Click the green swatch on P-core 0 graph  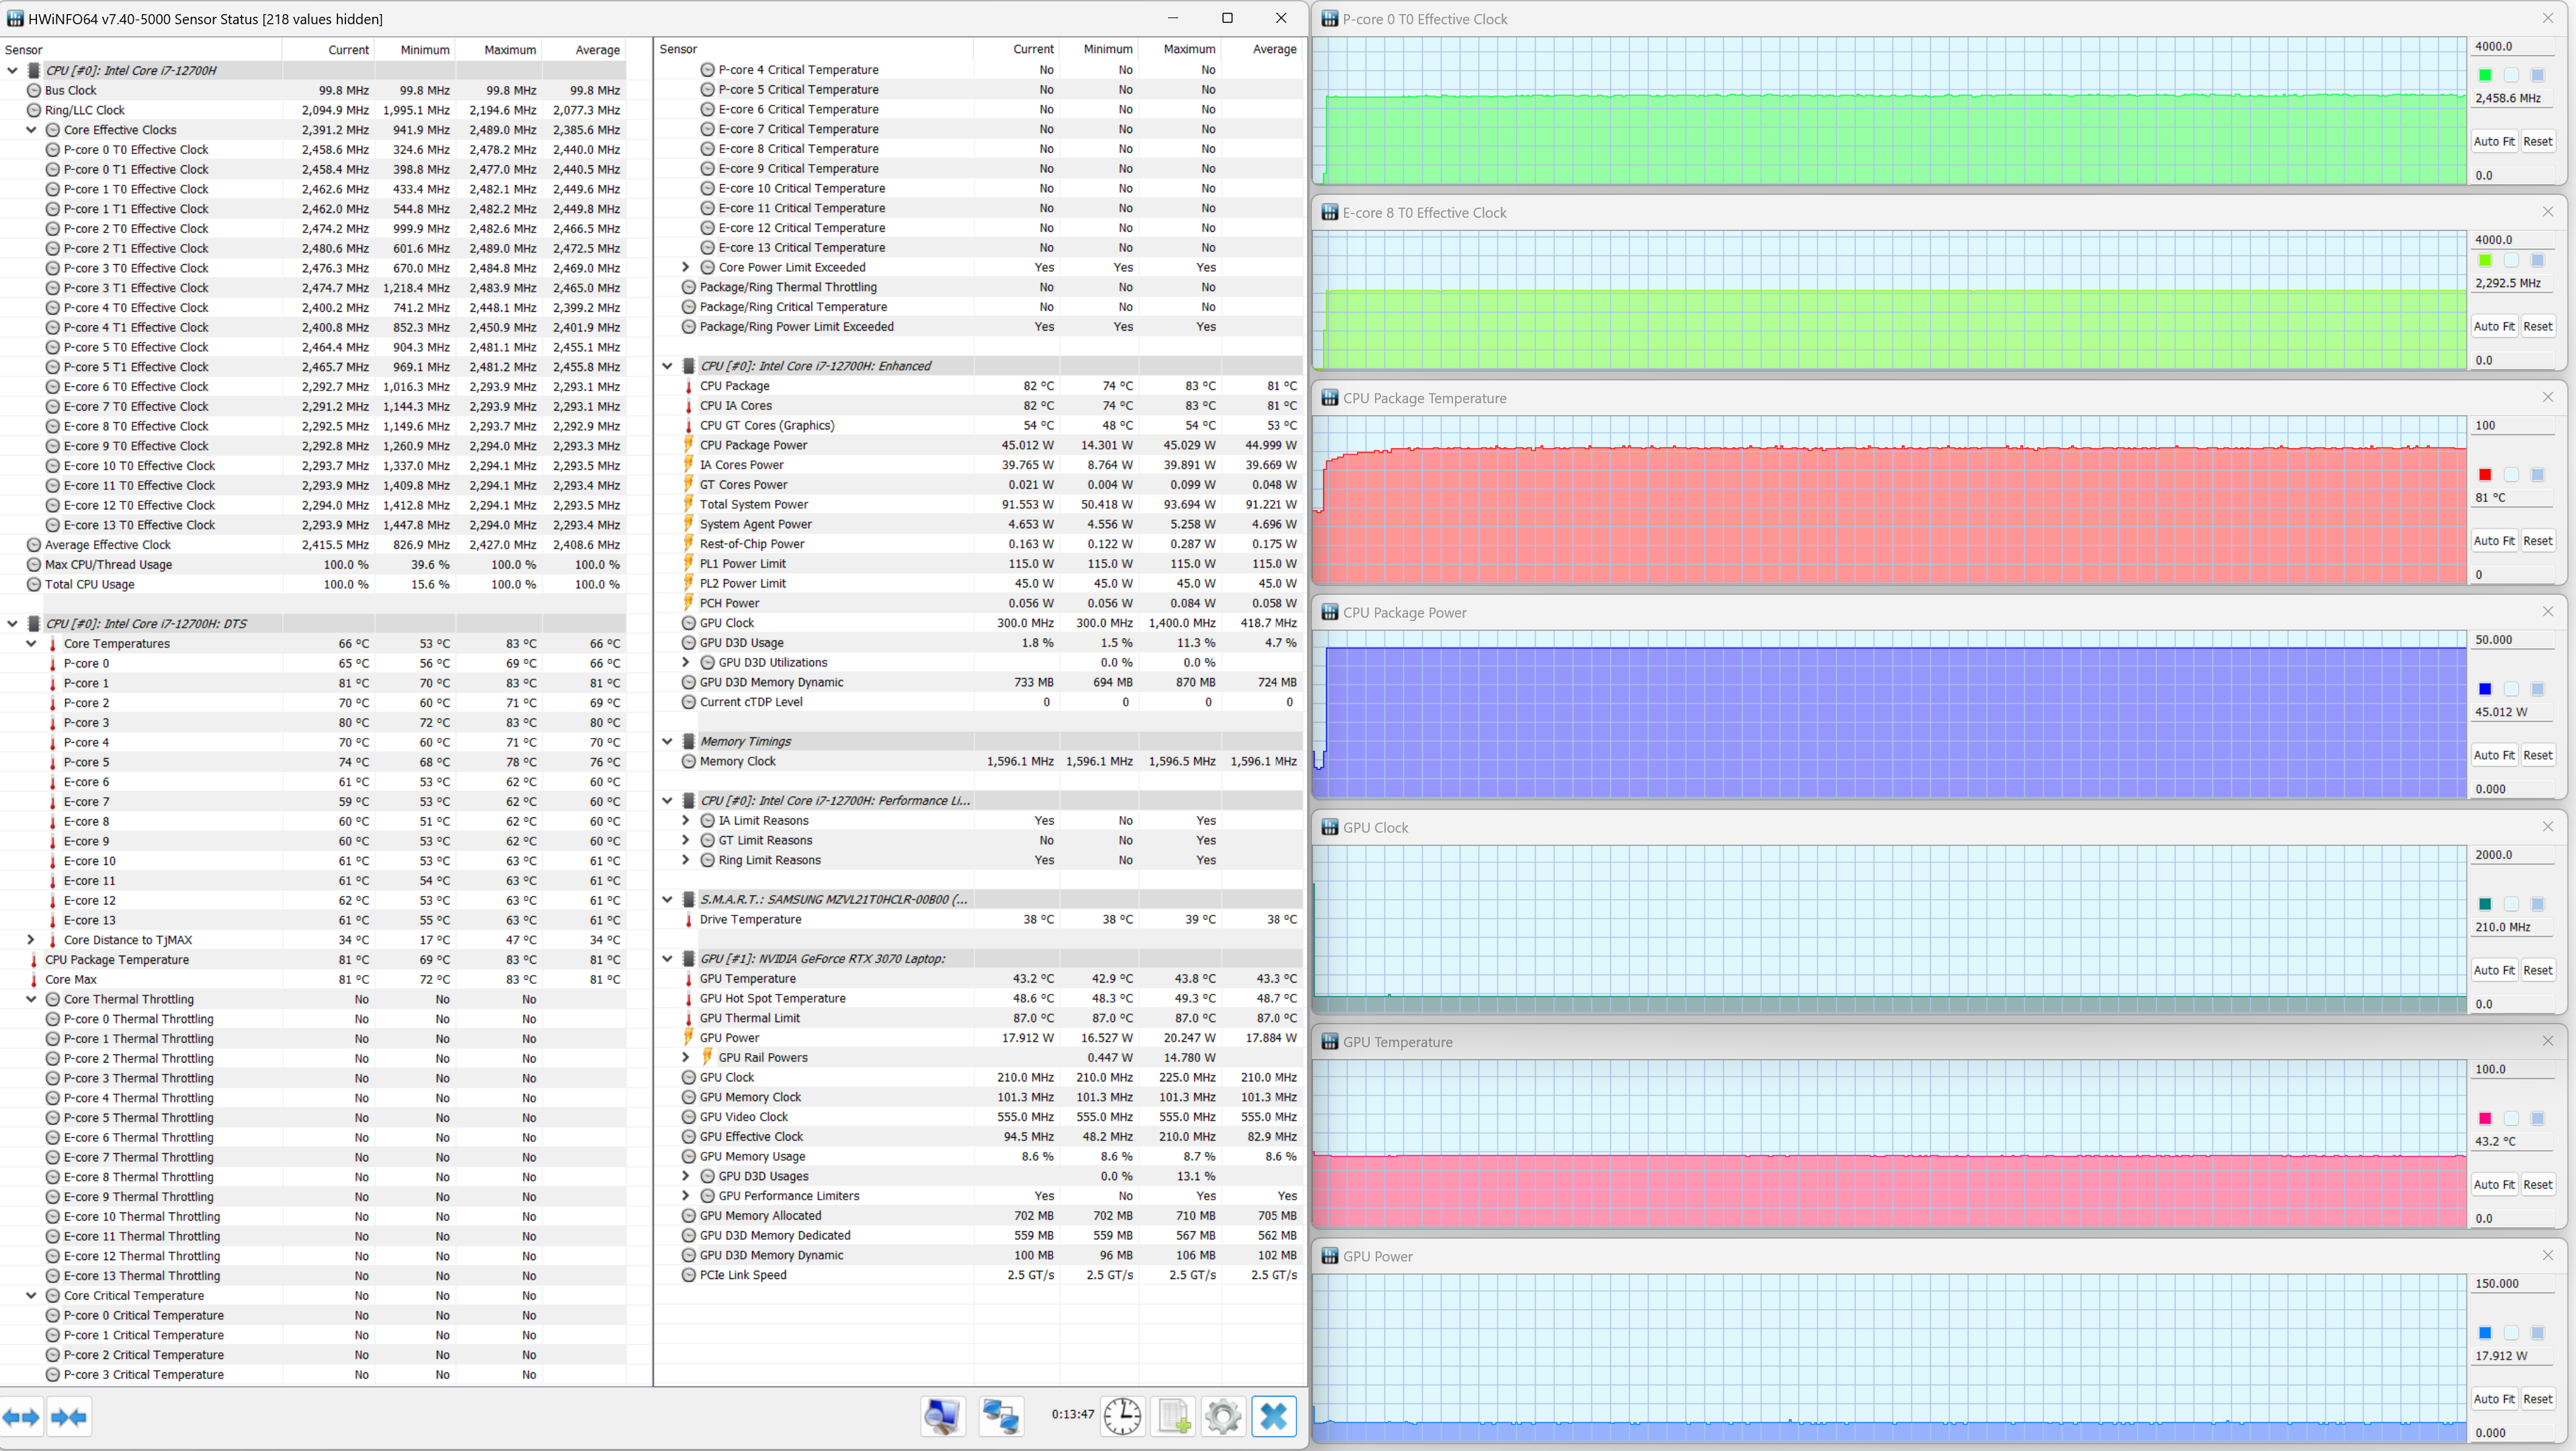click(x=2485, y=75)
